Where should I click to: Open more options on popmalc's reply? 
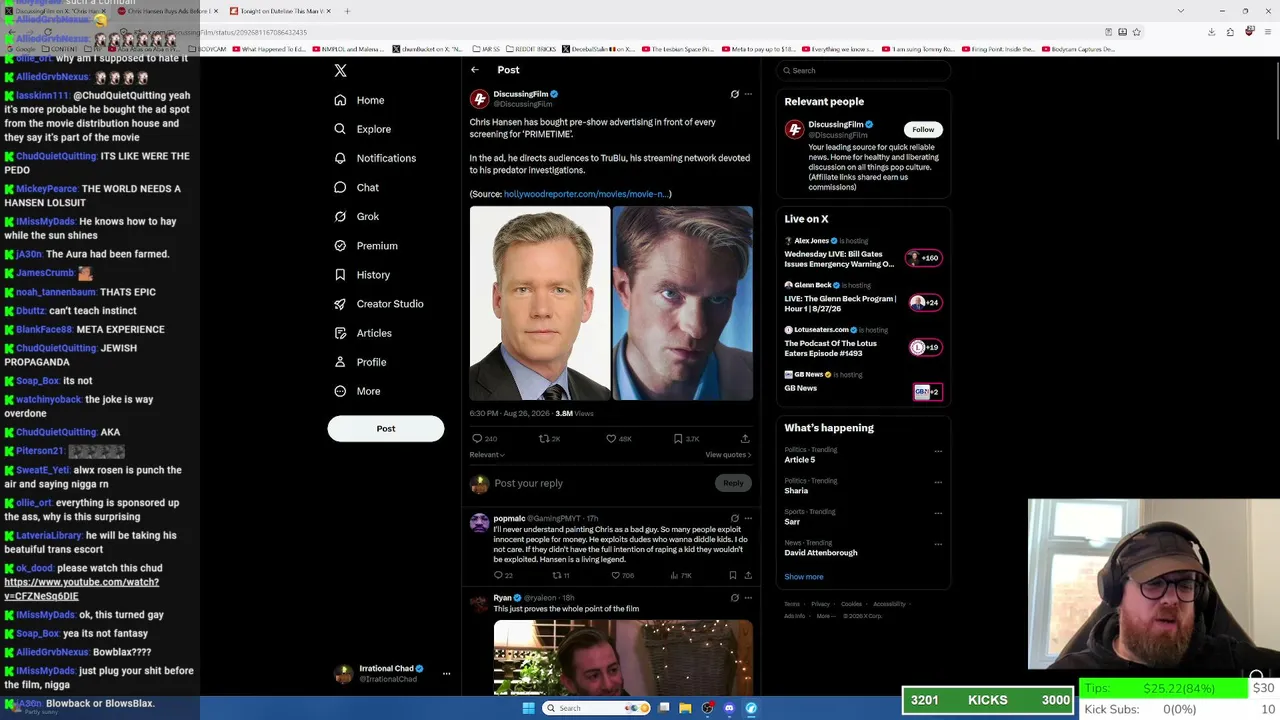coord(748,518)
